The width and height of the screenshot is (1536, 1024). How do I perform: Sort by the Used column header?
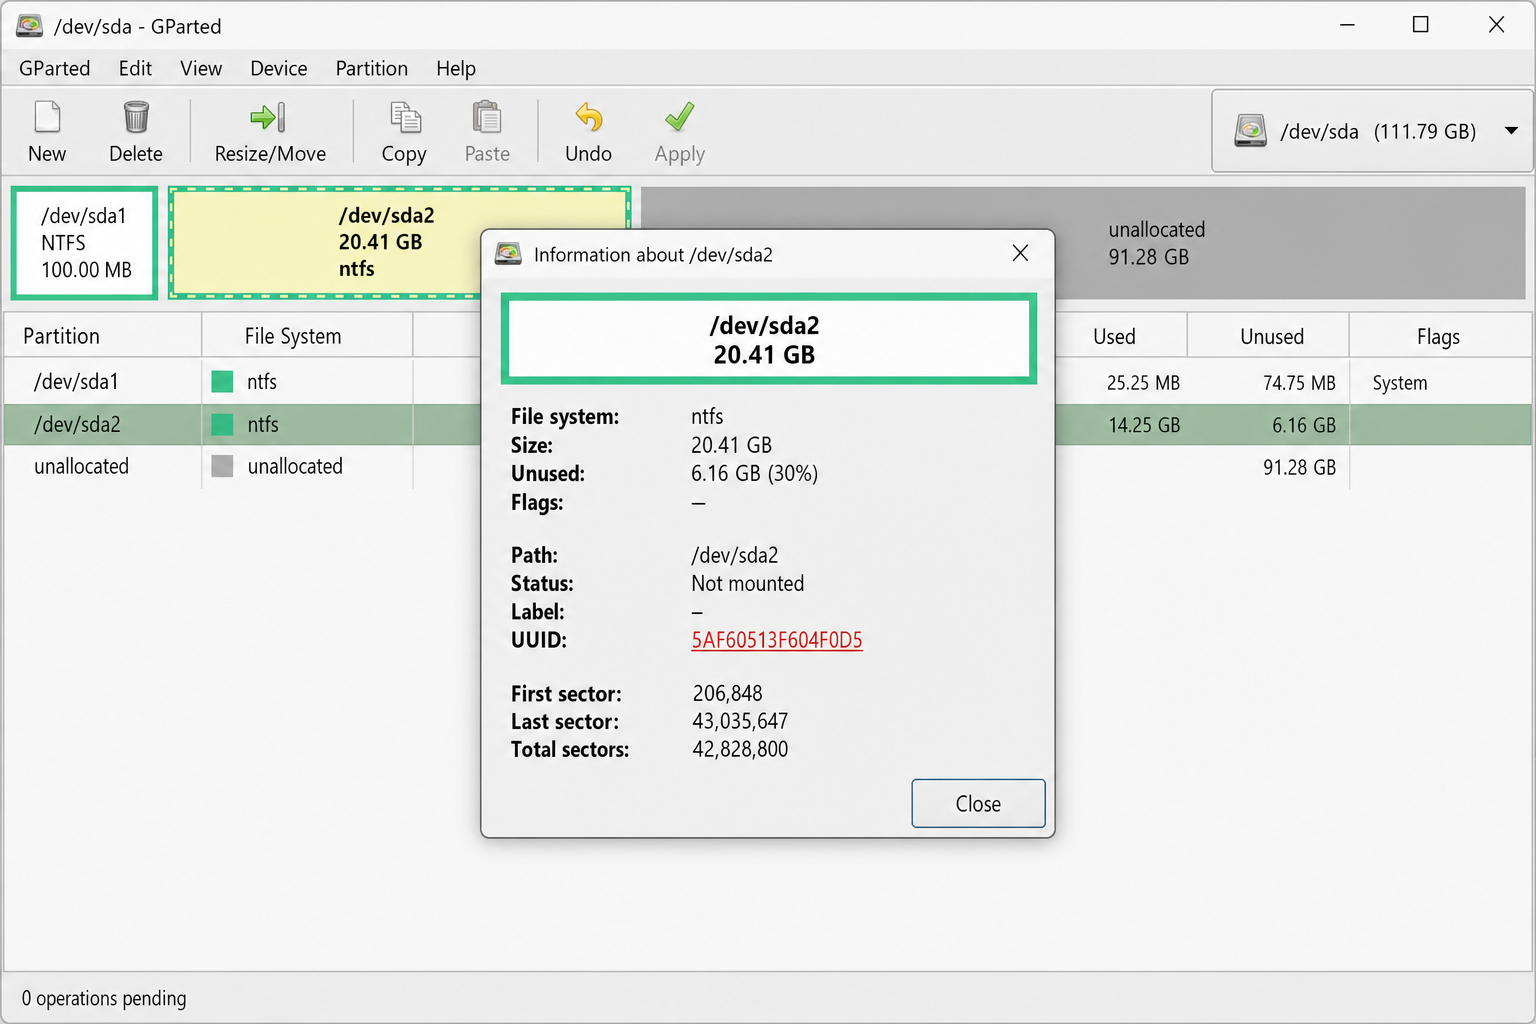pos(1121,336)
